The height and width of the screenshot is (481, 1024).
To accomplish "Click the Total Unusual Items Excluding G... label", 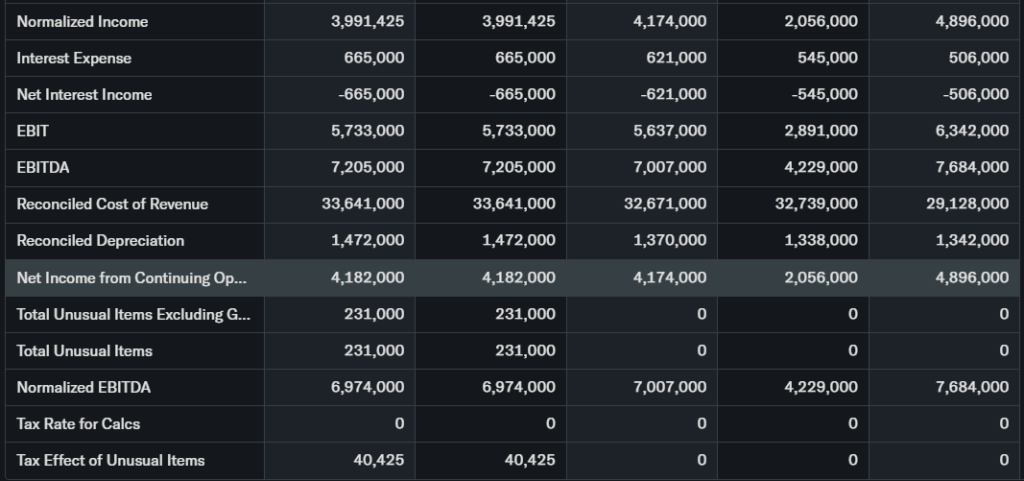I will (x=133, y=314).
